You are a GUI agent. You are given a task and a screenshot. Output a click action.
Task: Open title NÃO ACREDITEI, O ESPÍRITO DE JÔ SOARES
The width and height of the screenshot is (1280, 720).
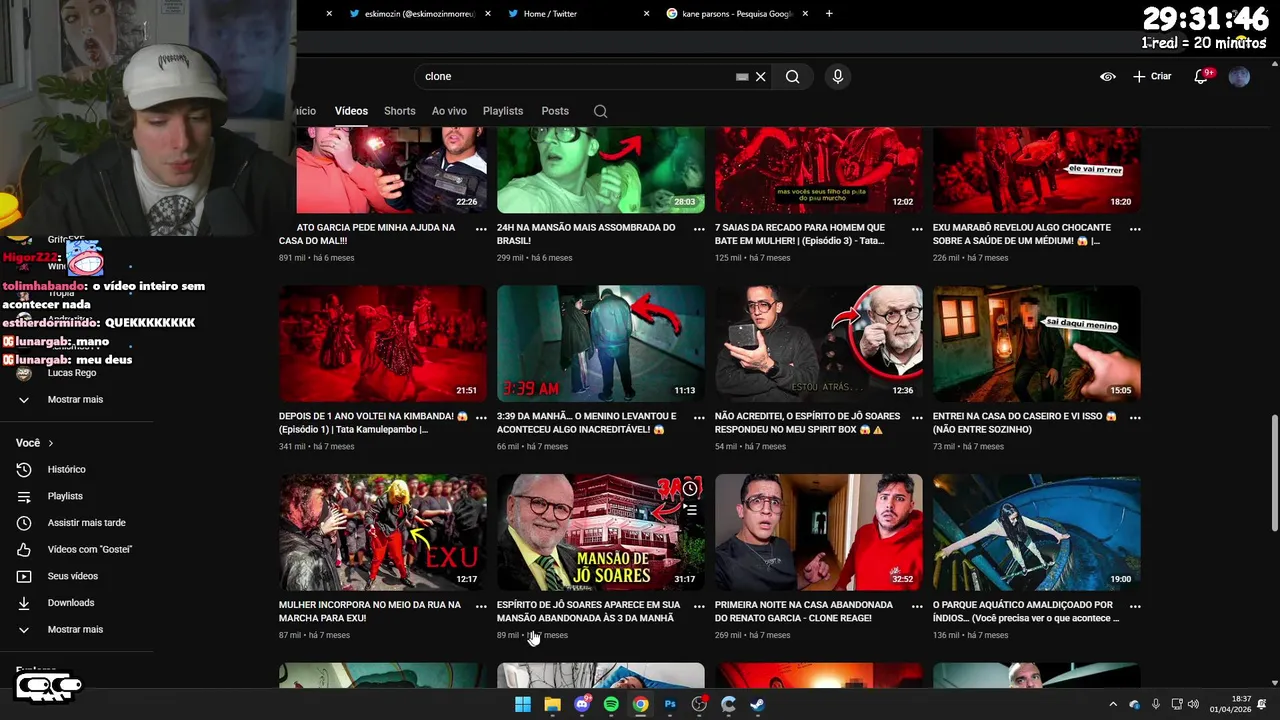click(808, 422)
